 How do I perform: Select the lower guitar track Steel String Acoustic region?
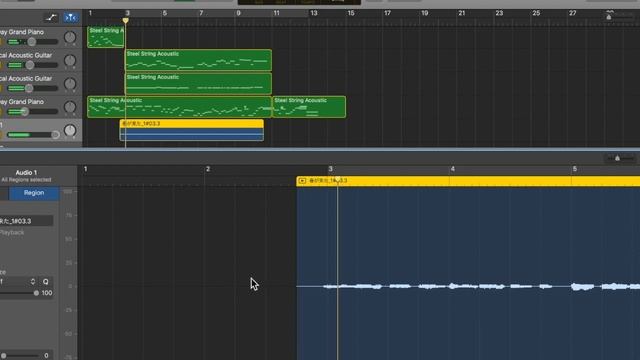(198, 83)
